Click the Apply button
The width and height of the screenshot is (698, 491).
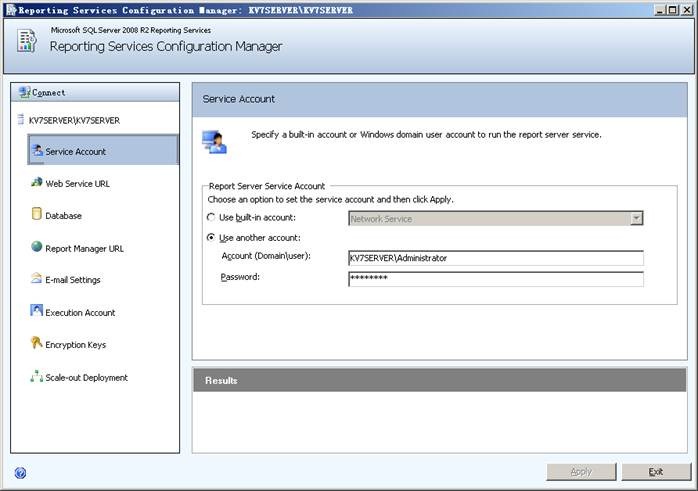coord(581,472)
